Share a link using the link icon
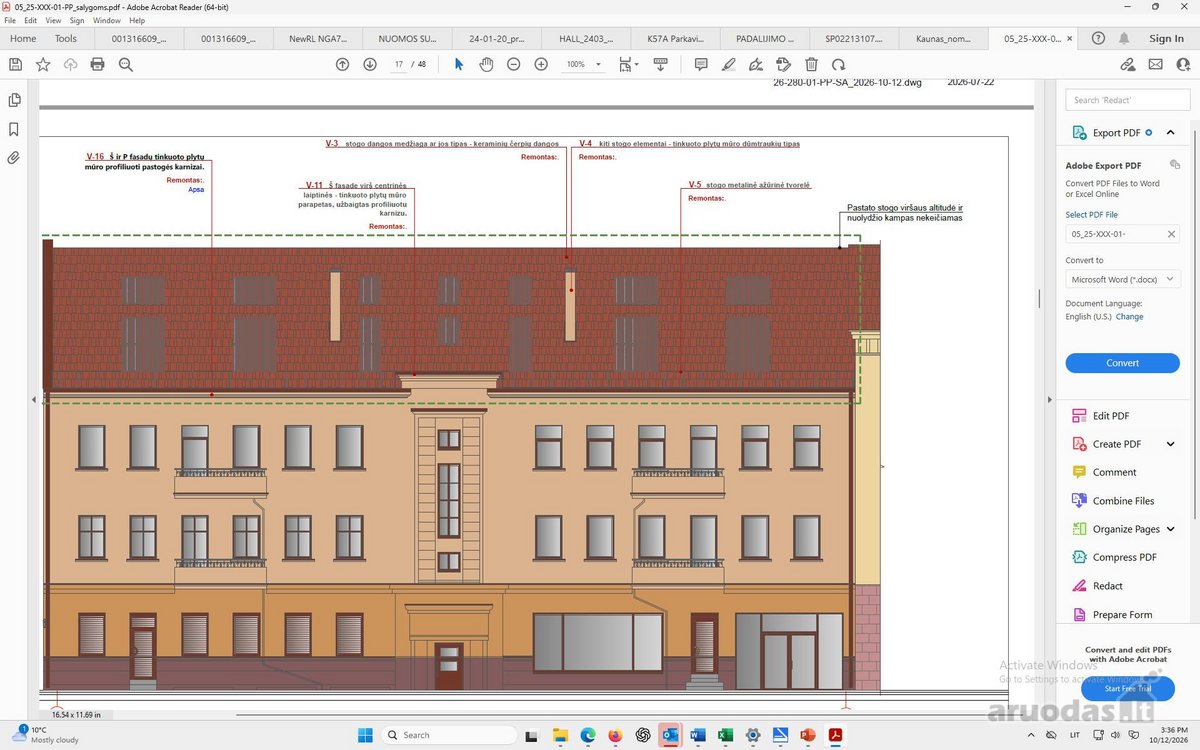 [1128, 64]
